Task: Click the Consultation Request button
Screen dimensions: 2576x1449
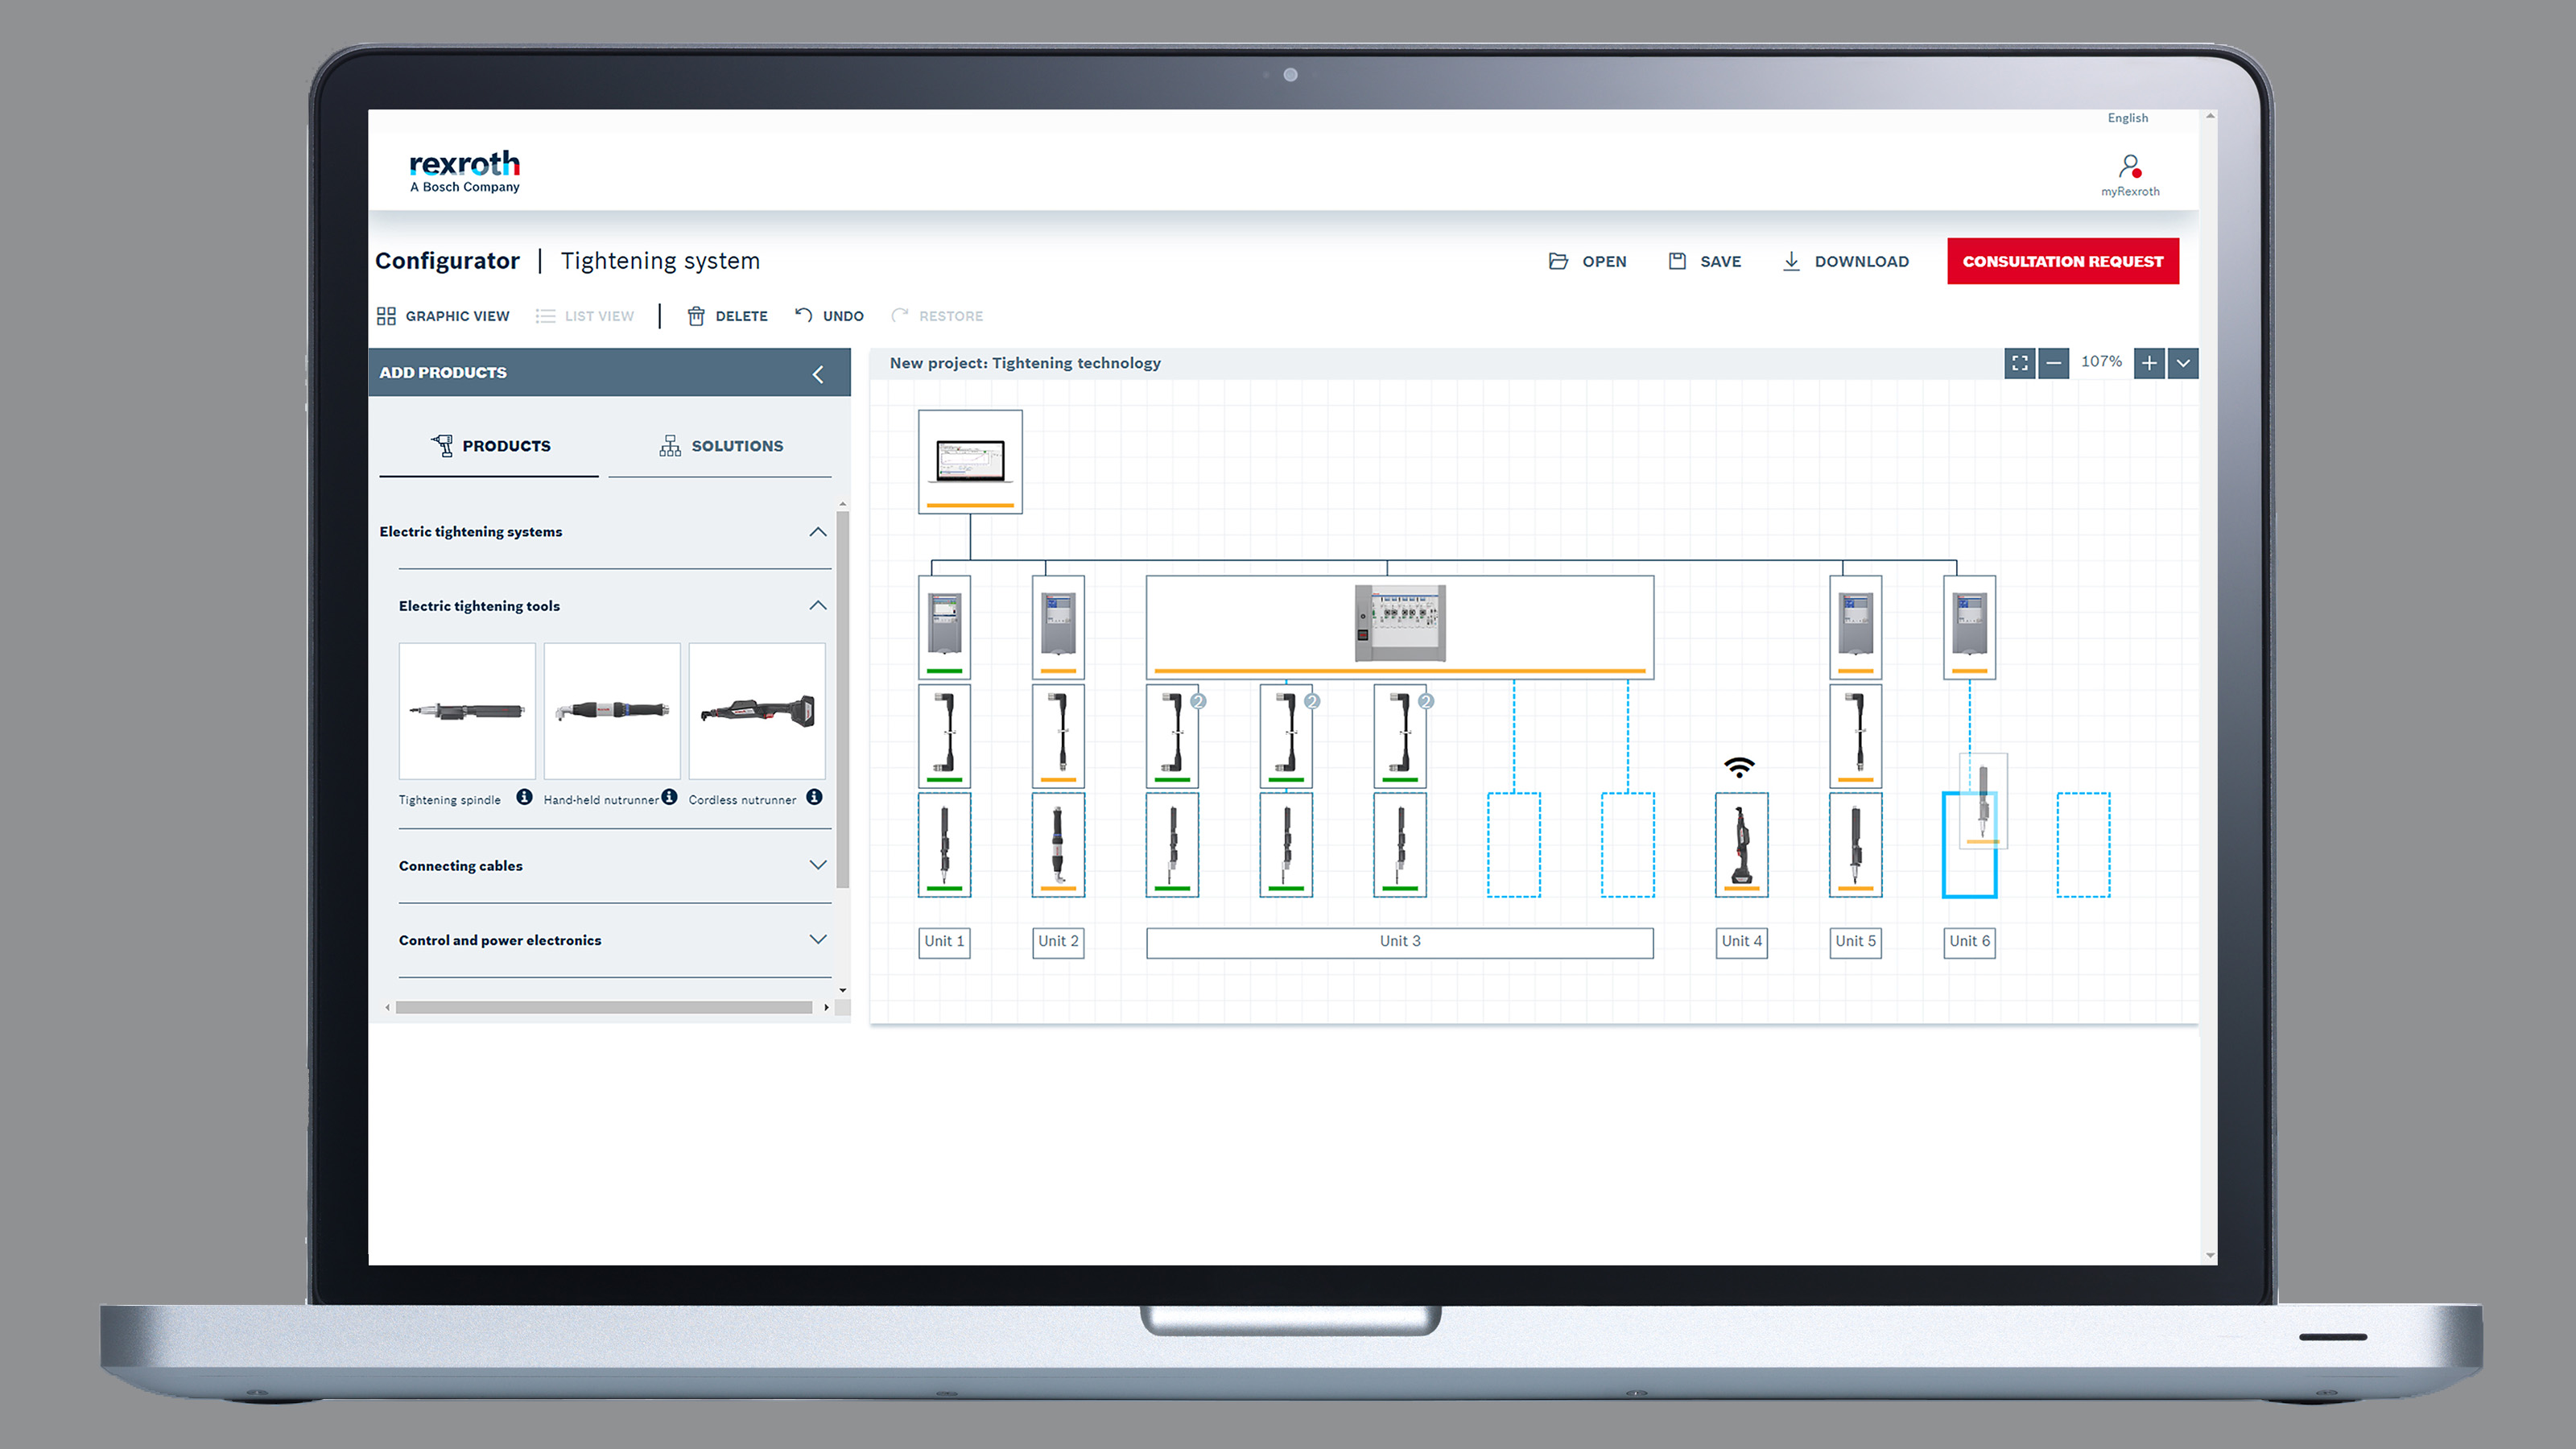Action: (2062, 261)
